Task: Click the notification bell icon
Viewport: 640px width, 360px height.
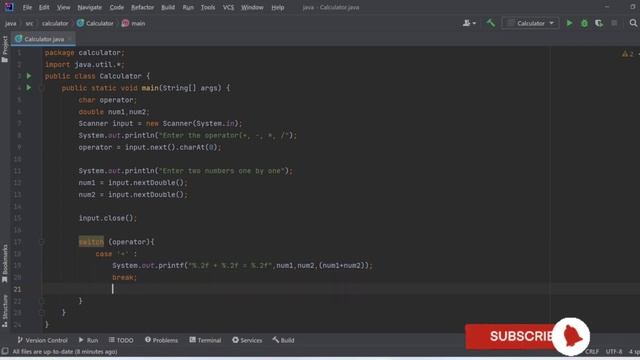Action: click(571, 337)
